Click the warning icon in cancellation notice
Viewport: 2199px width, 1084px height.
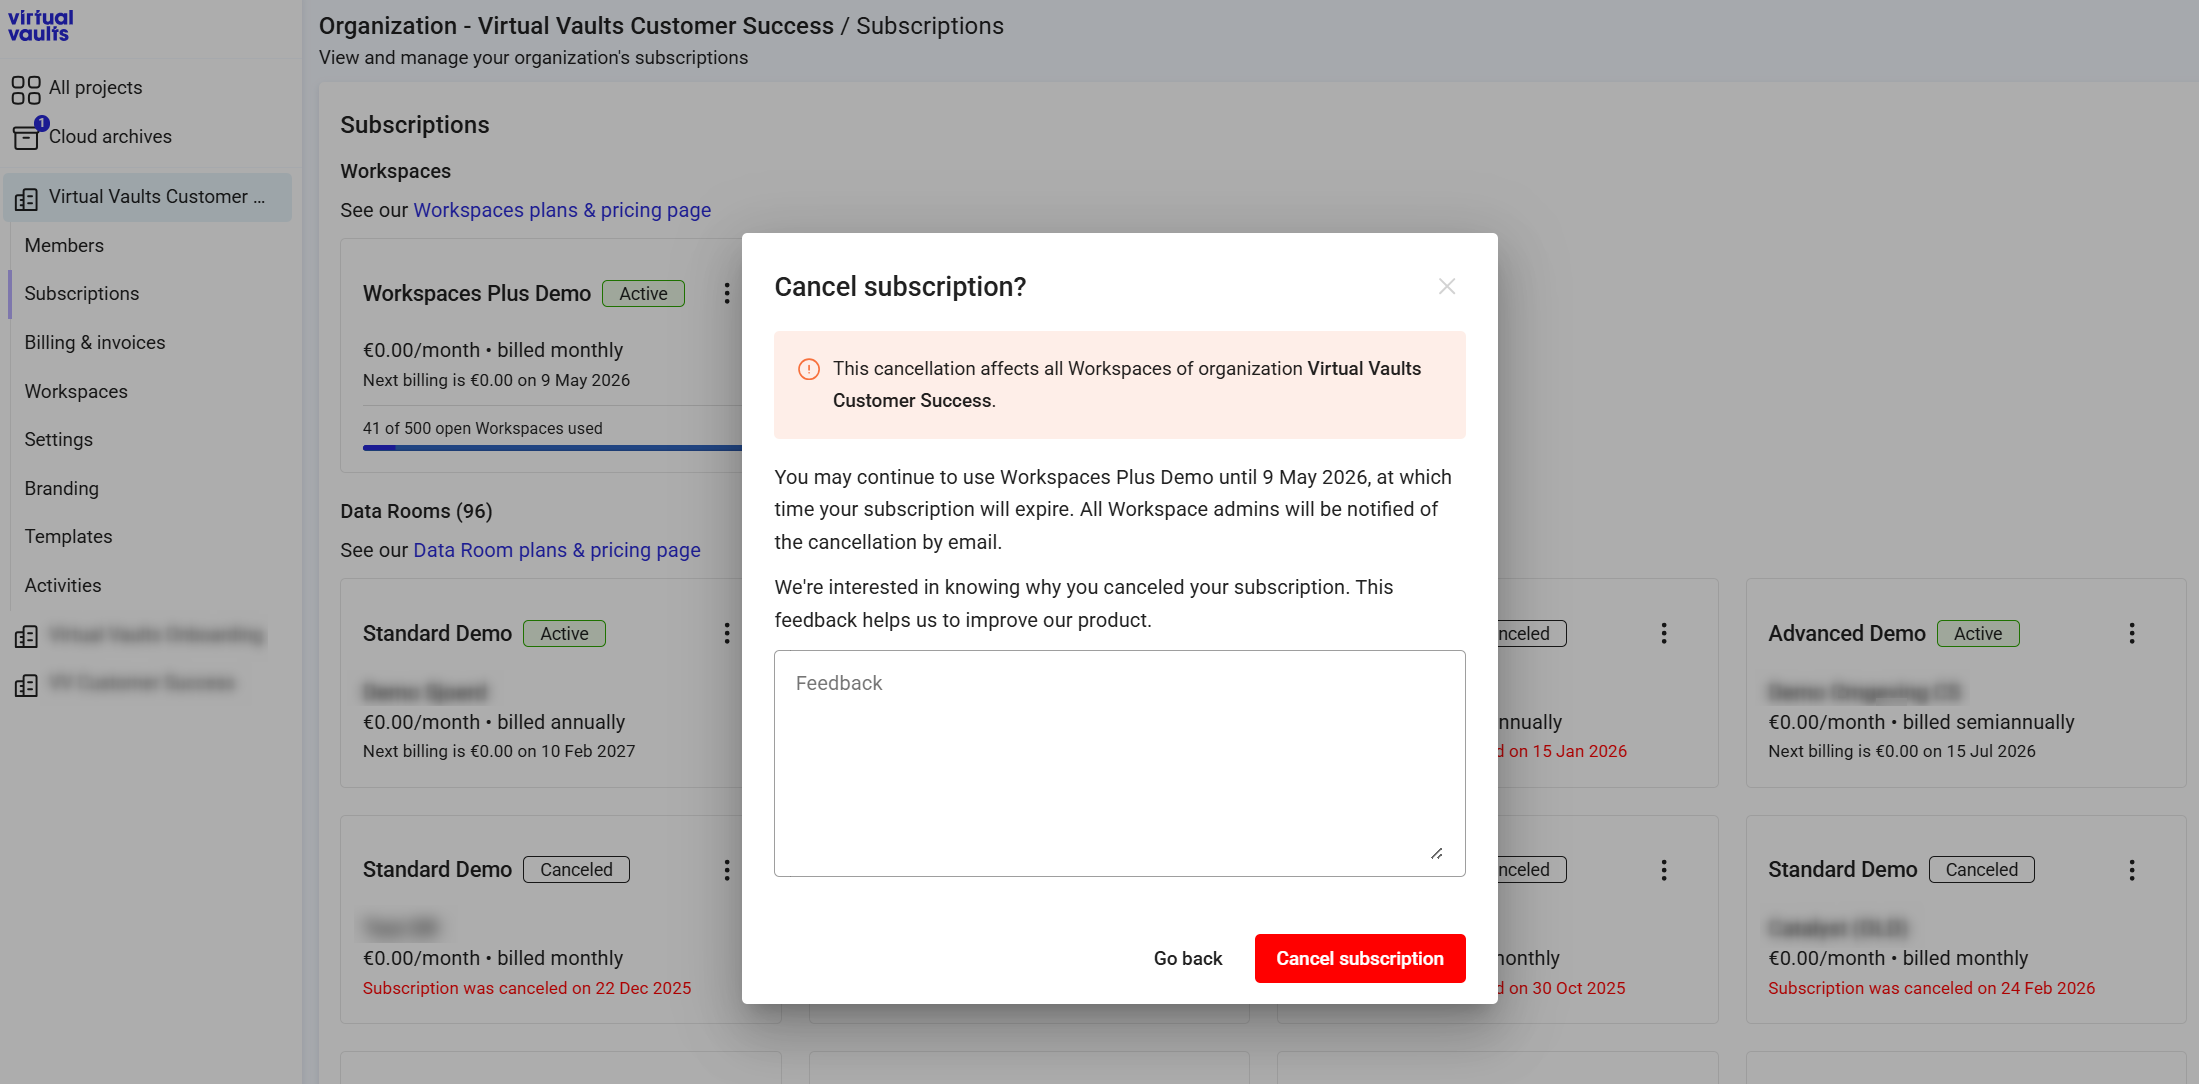tap(809, 369)
